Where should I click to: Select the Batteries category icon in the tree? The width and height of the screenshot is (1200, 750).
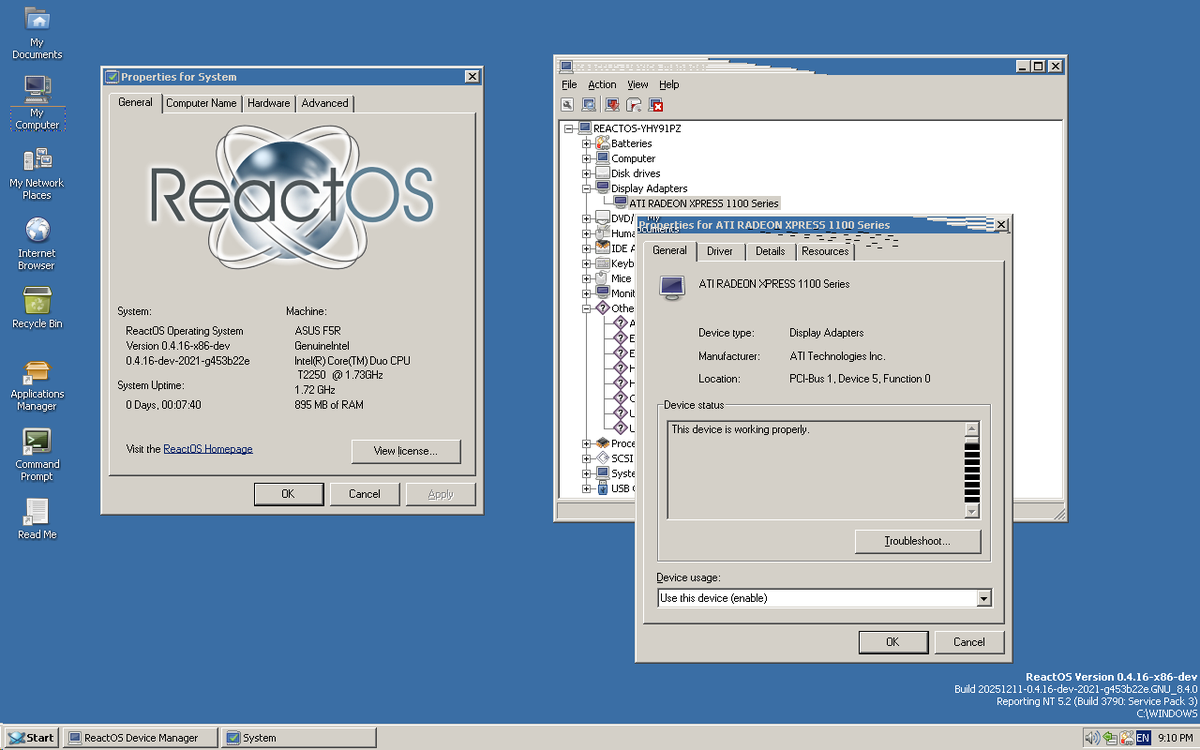[603, 143]
